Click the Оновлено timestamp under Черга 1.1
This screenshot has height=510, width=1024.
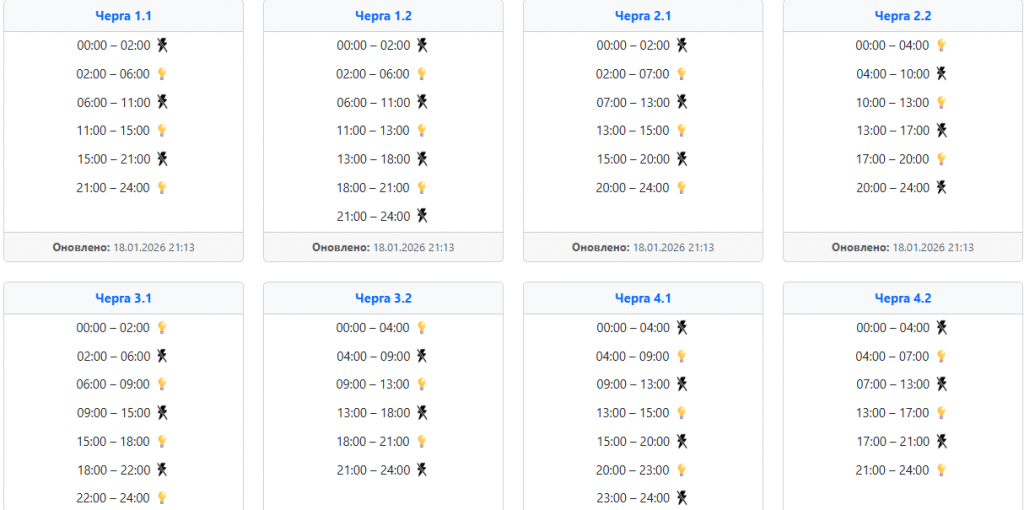(x=123, y=247)
